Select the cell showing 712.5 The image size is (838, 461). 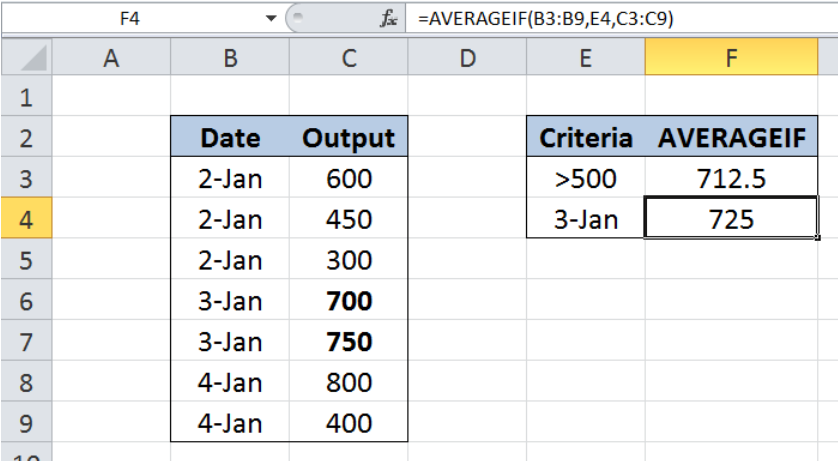click(x=731, y=178)
